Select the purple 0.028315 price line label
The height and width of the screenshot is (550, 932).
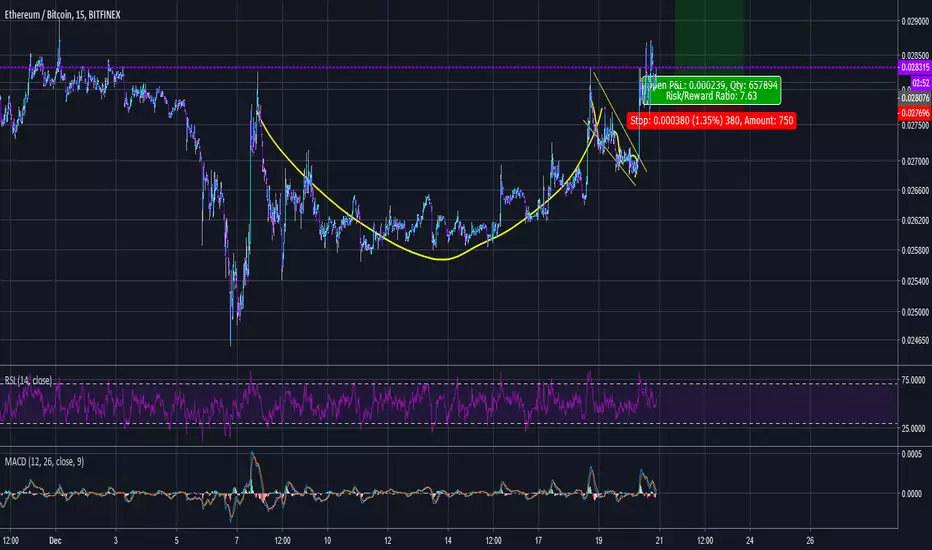point(915,67)
